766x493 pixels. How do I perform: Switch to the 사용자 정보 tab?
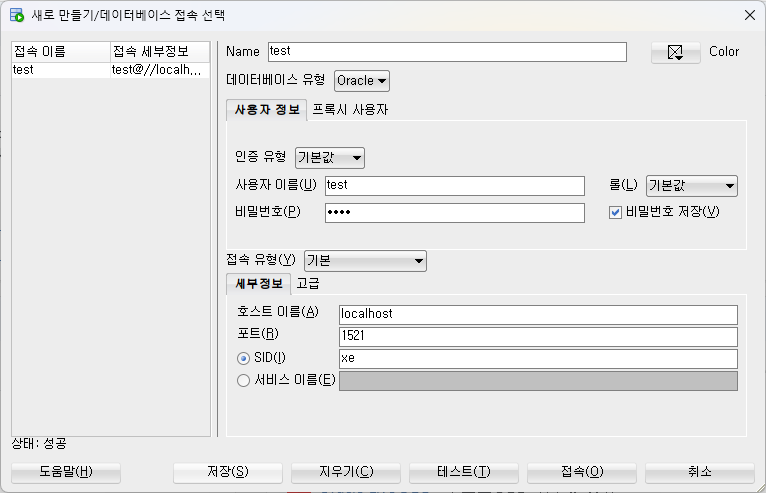coord(267,110)
